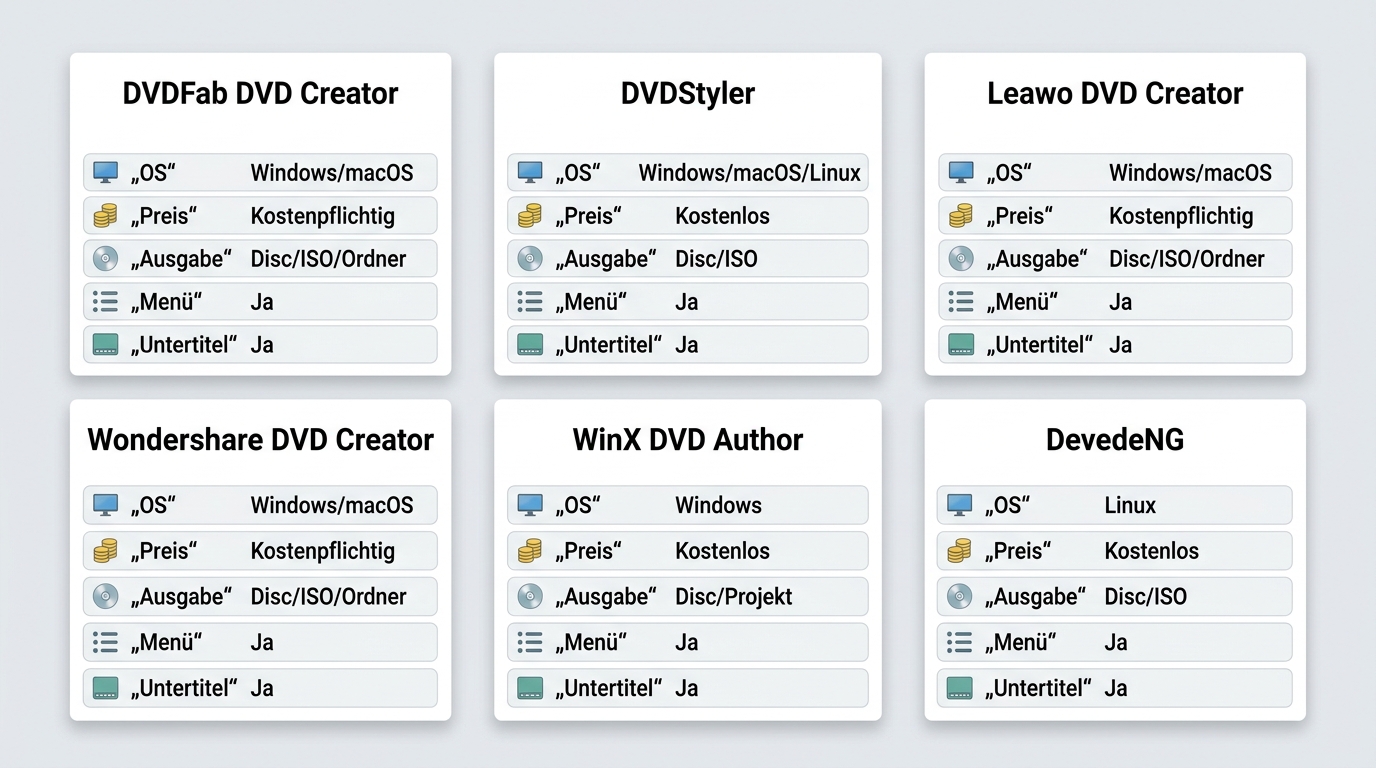Click the „Untertitel“ label in DVDFab card
1376x768 pixels.
(184, 345)
